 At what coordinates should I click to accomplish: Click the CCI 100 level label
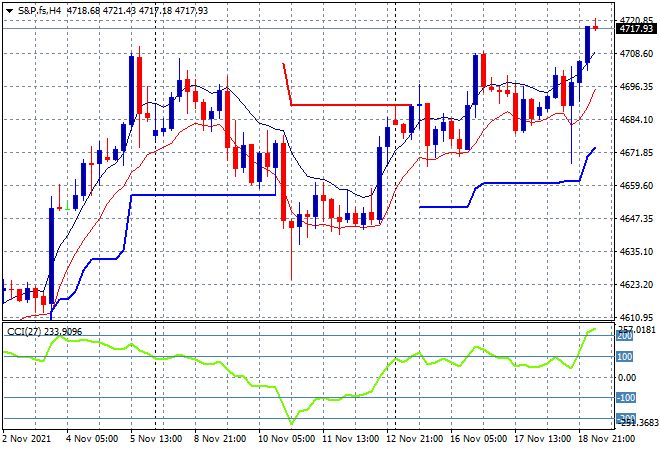(625, 357)
